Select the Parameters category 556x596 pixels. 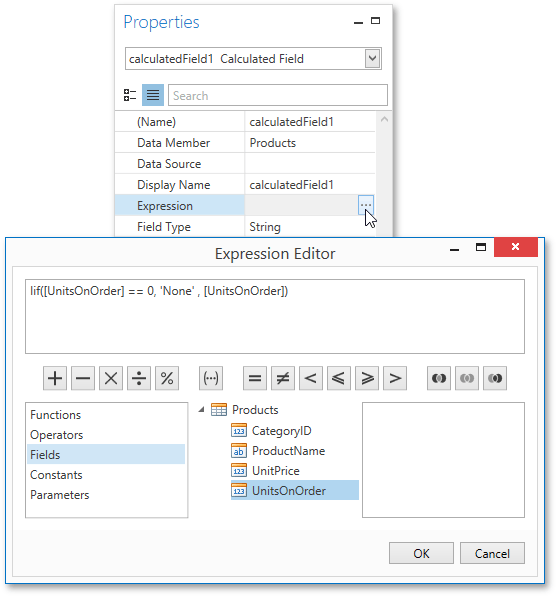point(106,495)
